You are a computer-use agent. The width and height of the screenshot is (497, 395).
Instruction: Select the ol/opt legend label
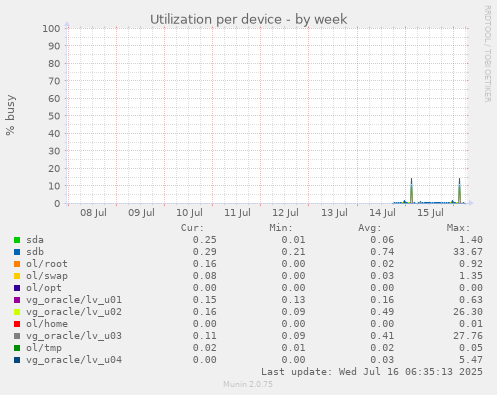pyautogui.click(x=44, y=288)
